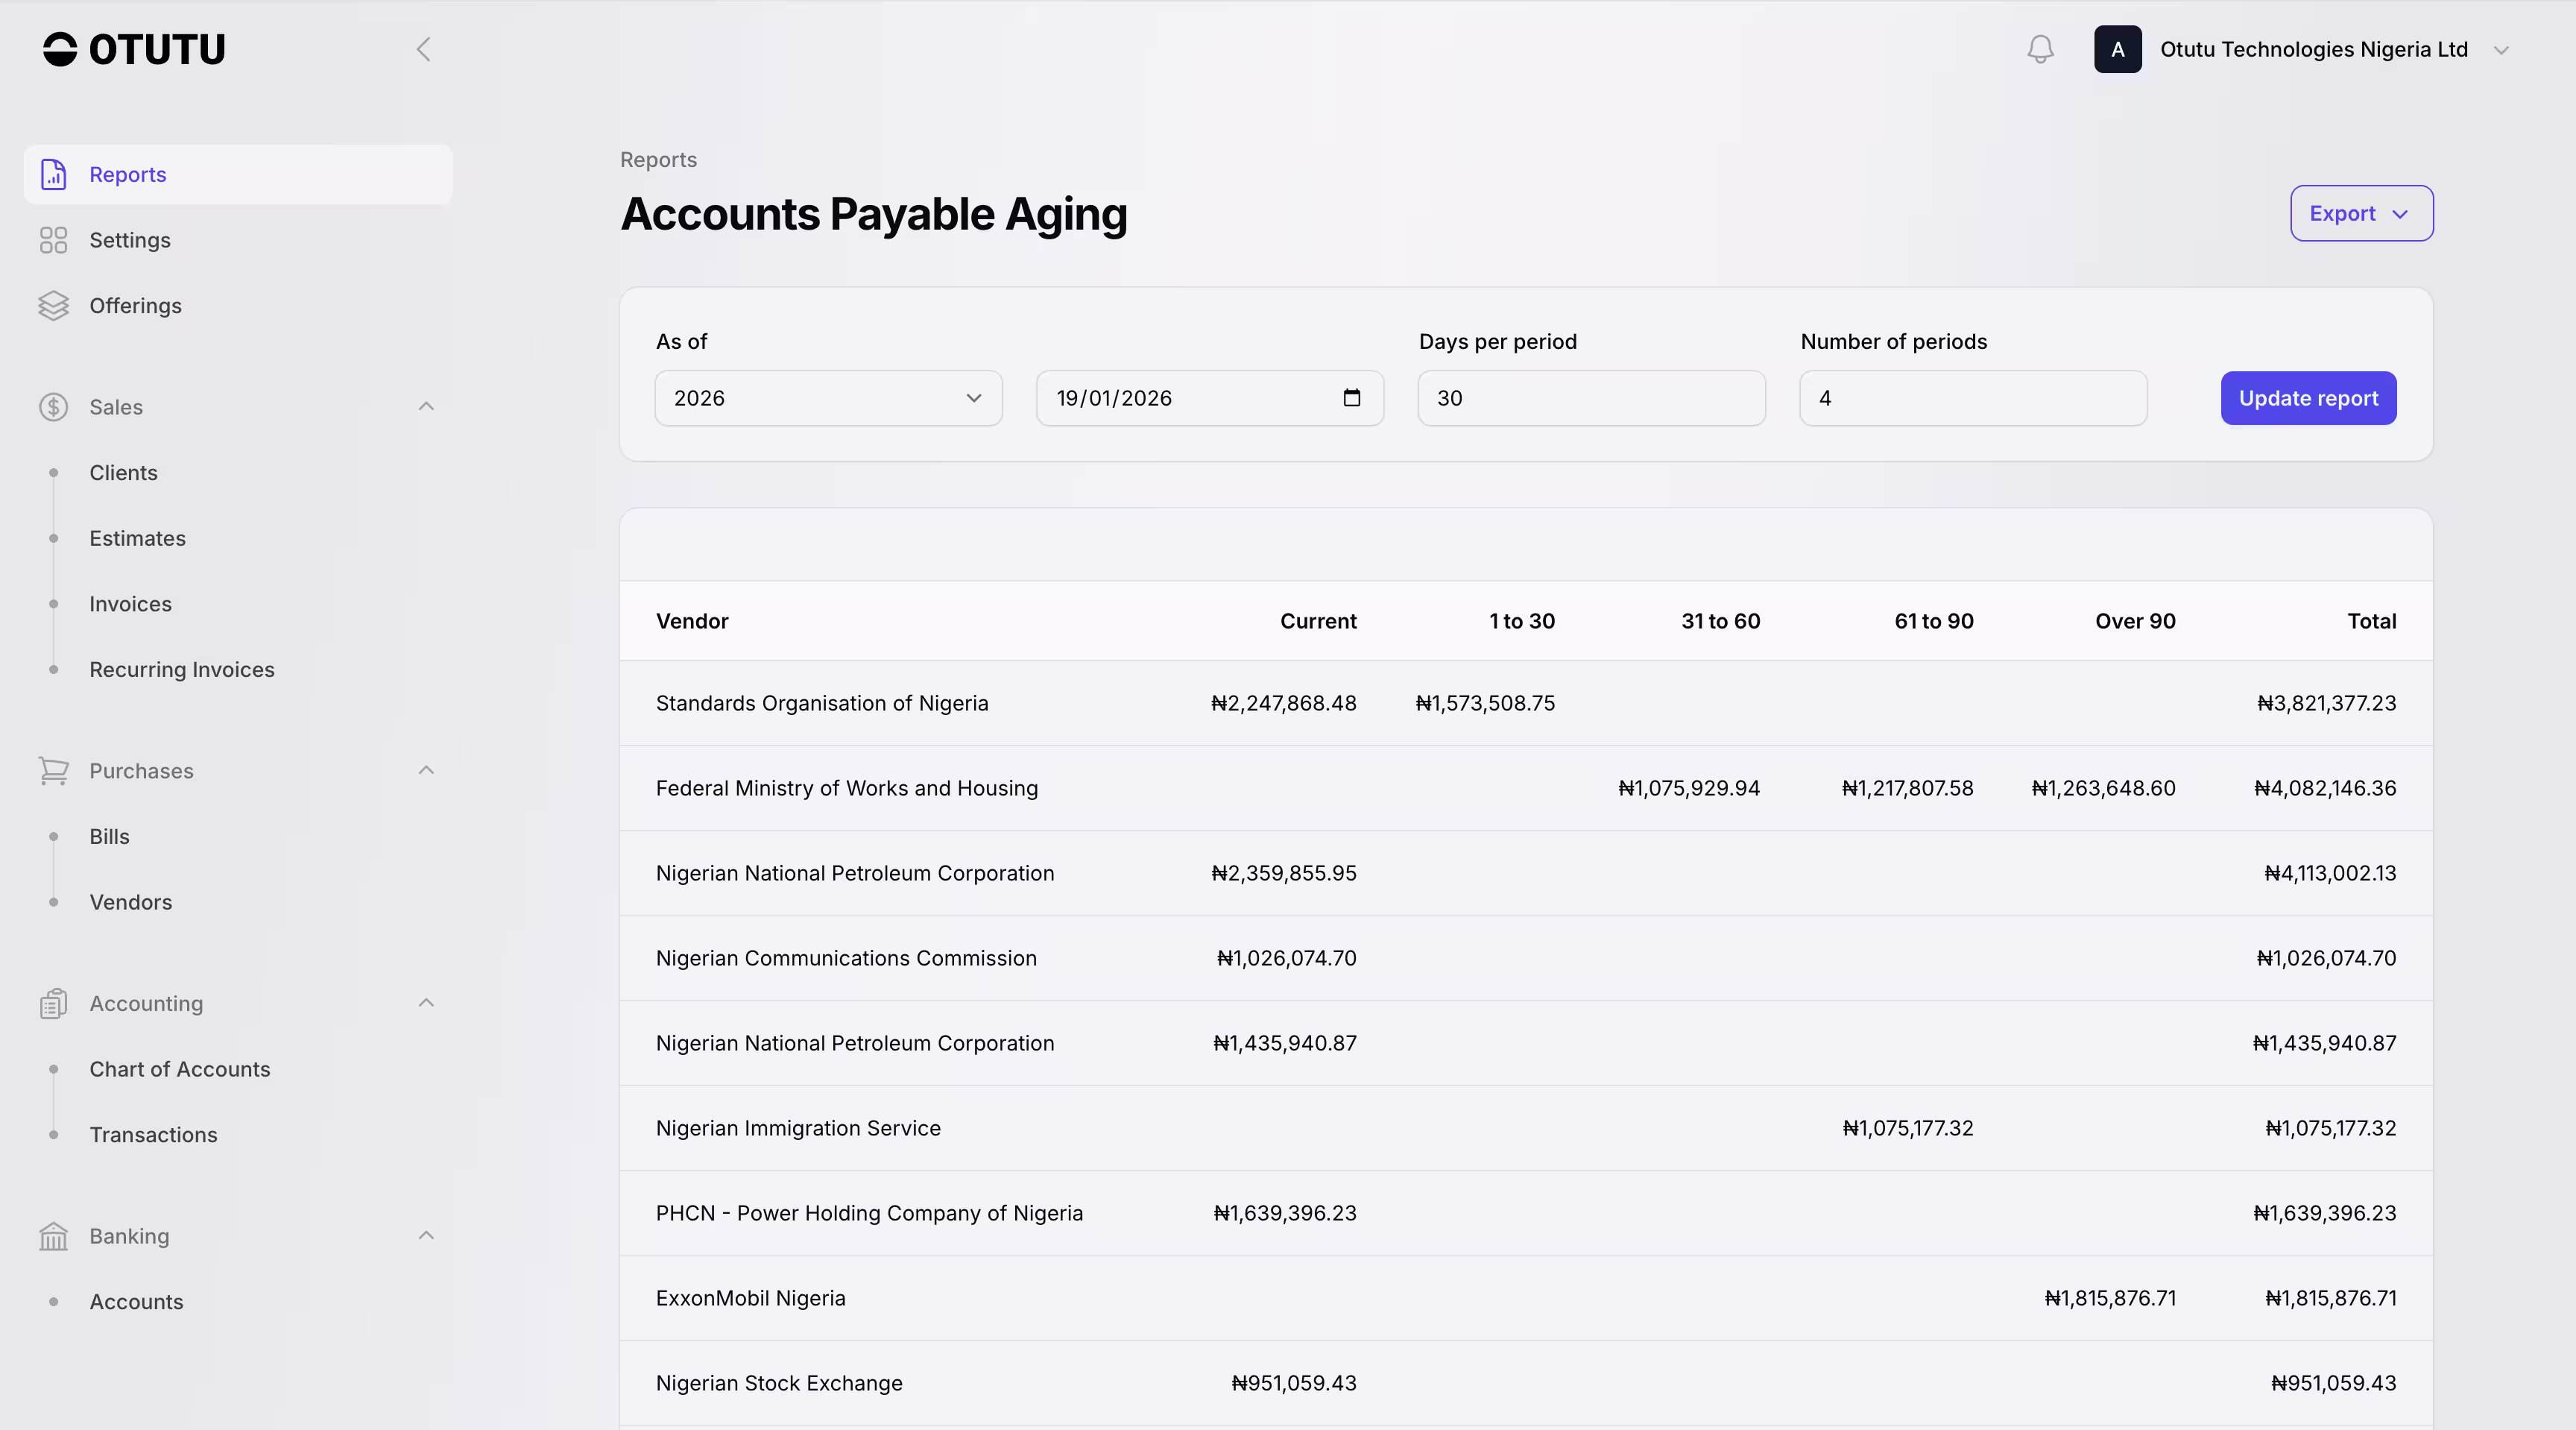Expand the Otutu Technologies company switcher
Viewport: 2576px width, 1430px height.
(2501, 50)
